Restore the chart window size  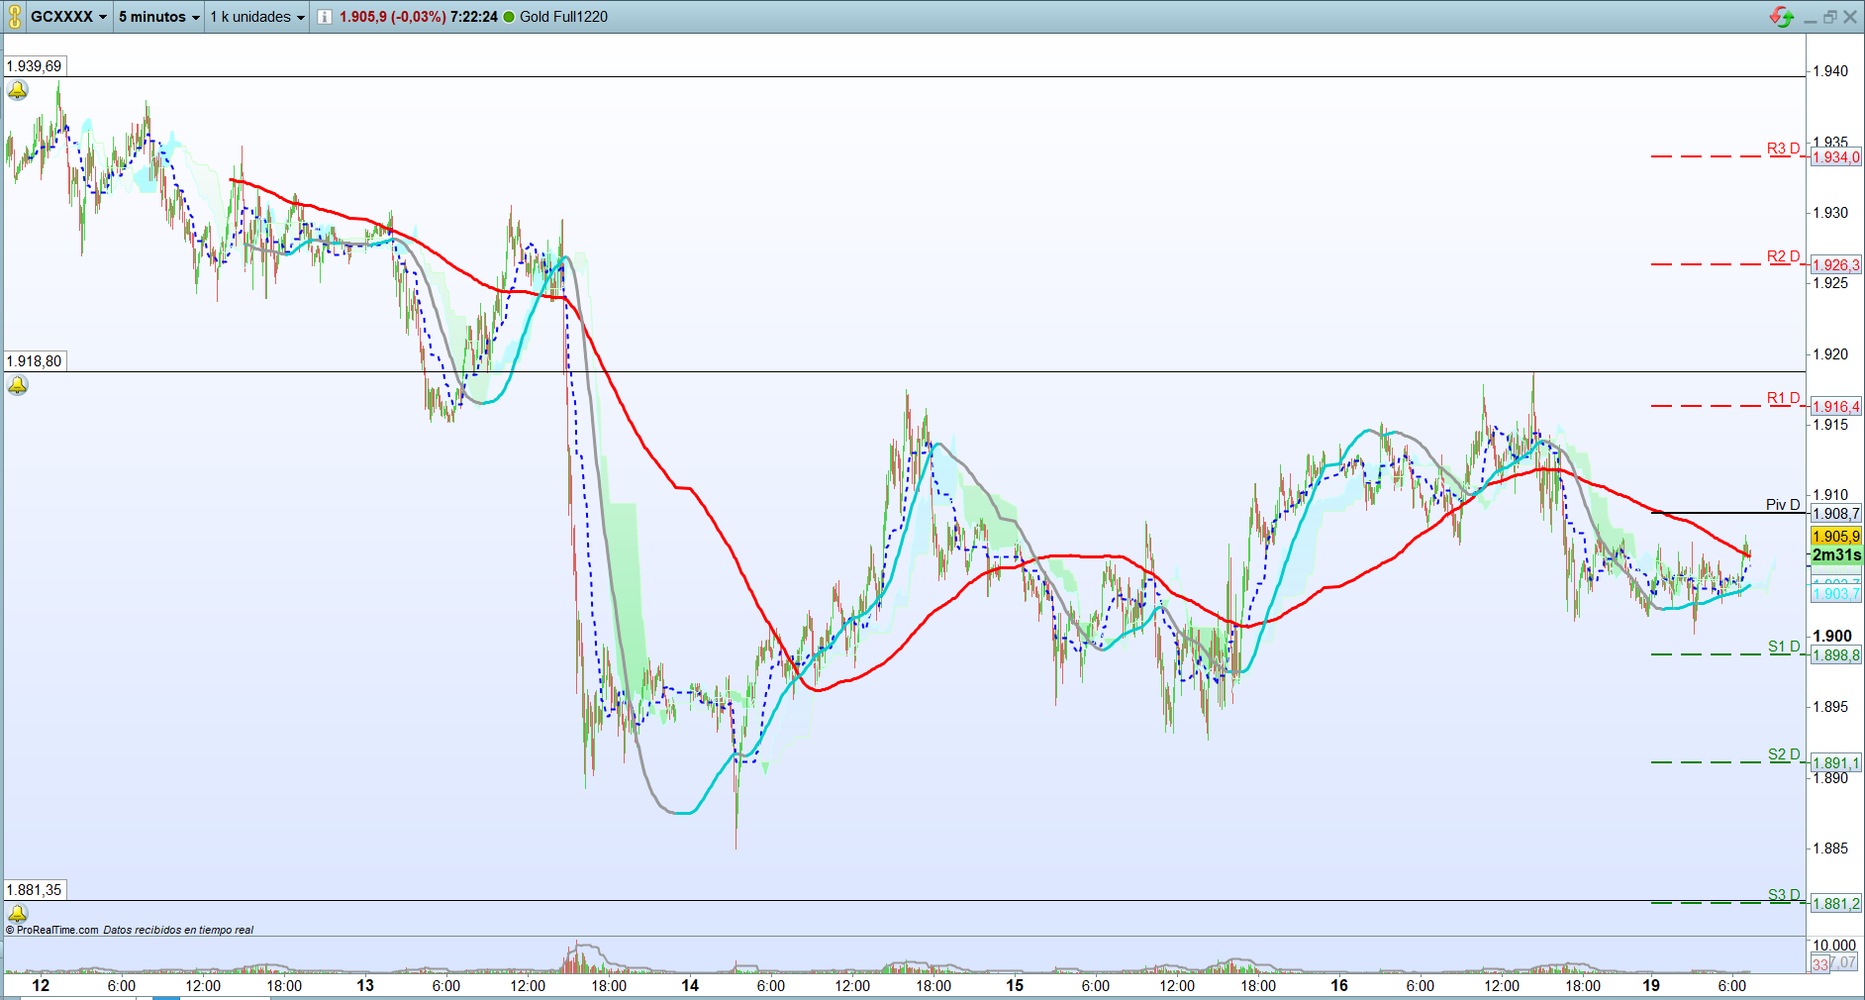[x=1830, y=17]
